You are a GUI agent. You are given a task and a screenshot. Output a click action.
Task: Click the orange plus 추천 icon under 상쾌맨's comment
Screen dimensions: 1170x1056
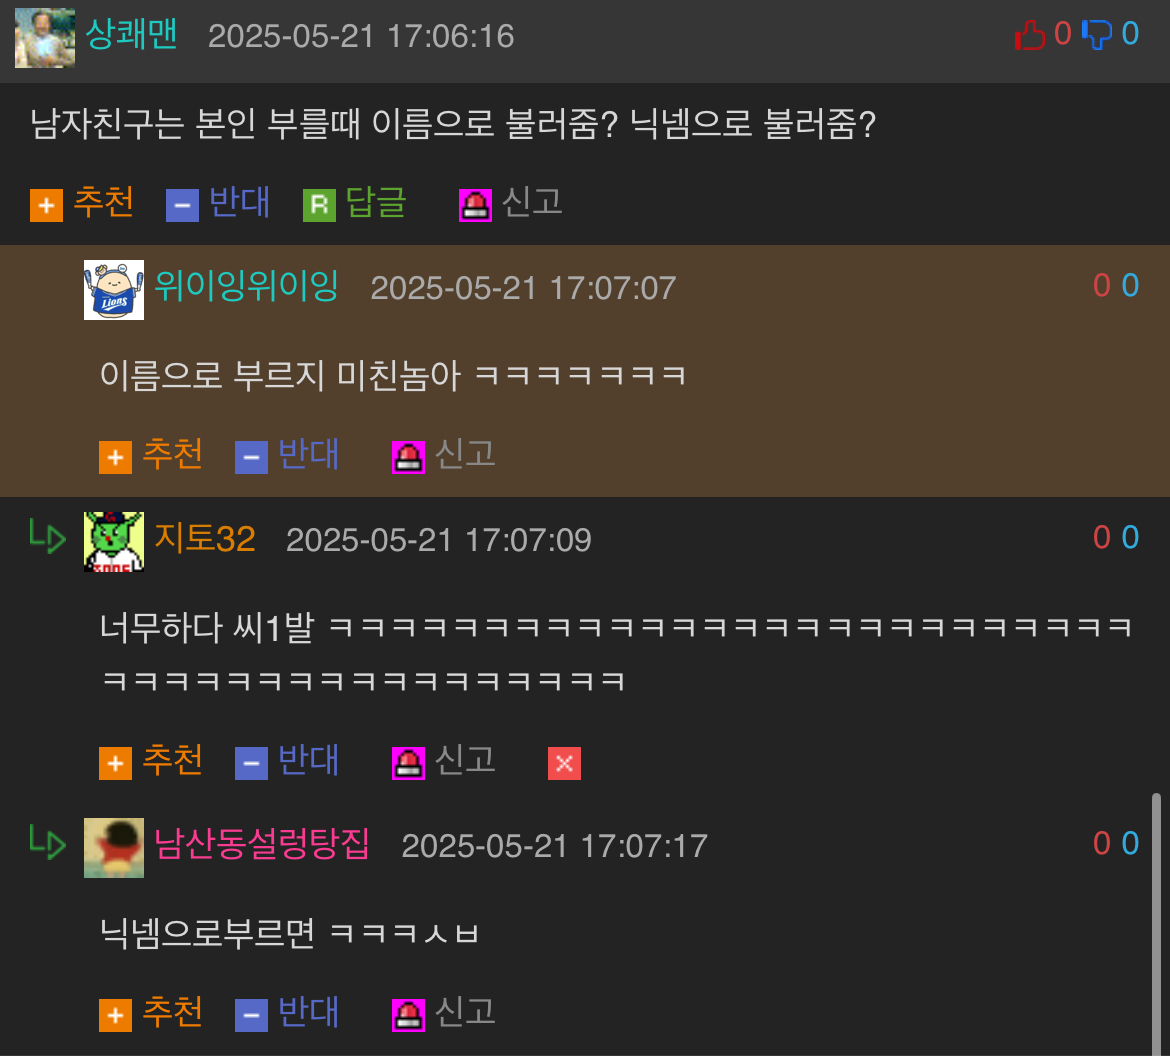(x=46, y=205)
